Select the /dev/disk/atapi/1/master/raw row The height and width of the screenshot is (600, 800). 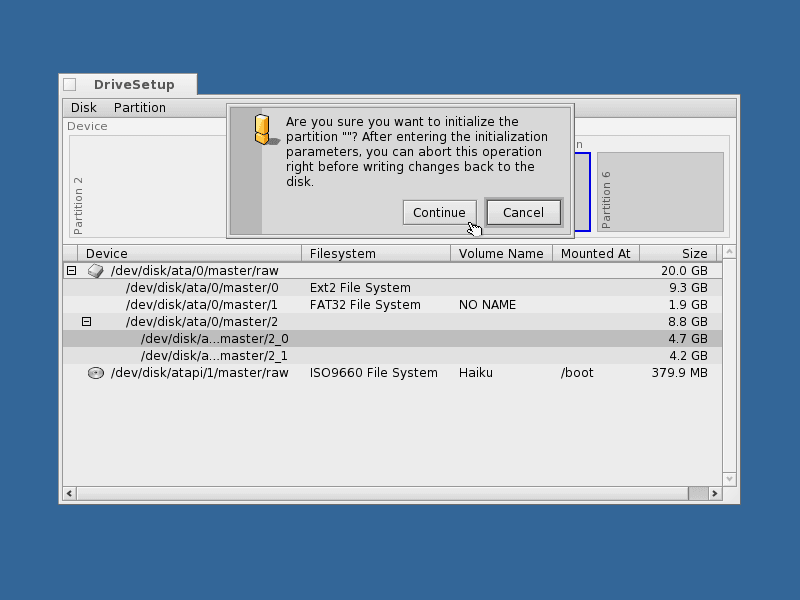coord(392,373)
